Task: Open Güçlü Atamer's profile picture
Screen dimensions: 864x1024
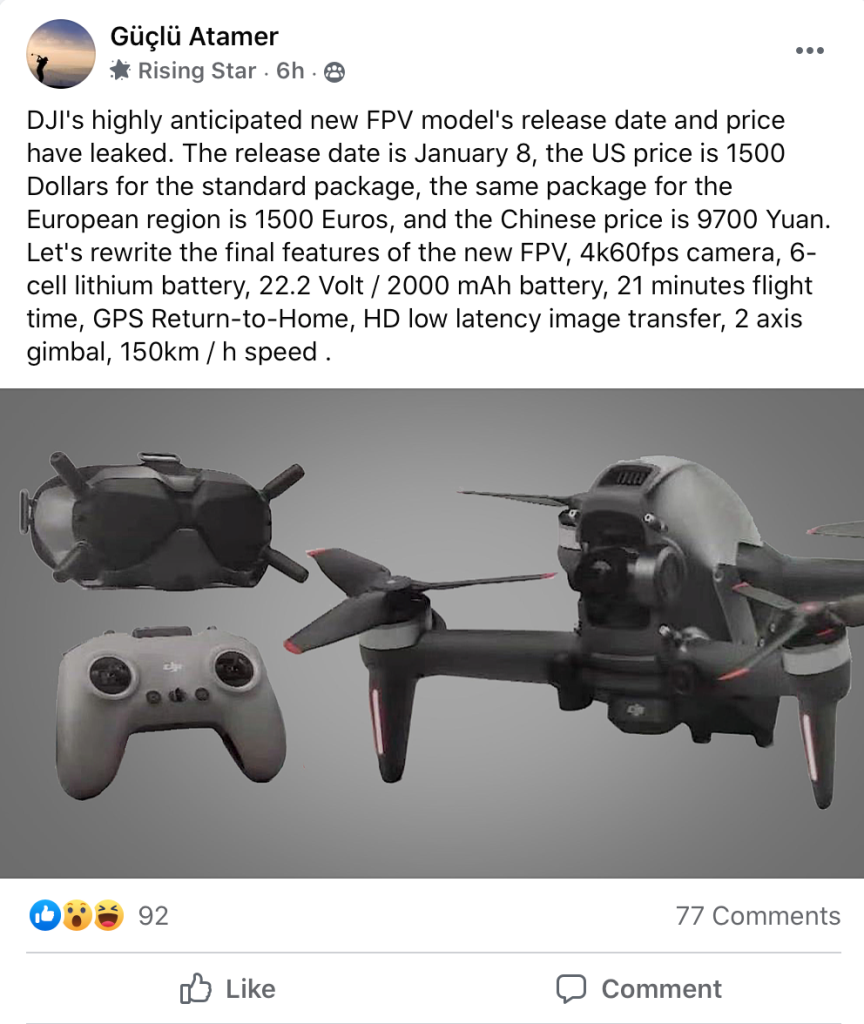Action: click(61, 54)
